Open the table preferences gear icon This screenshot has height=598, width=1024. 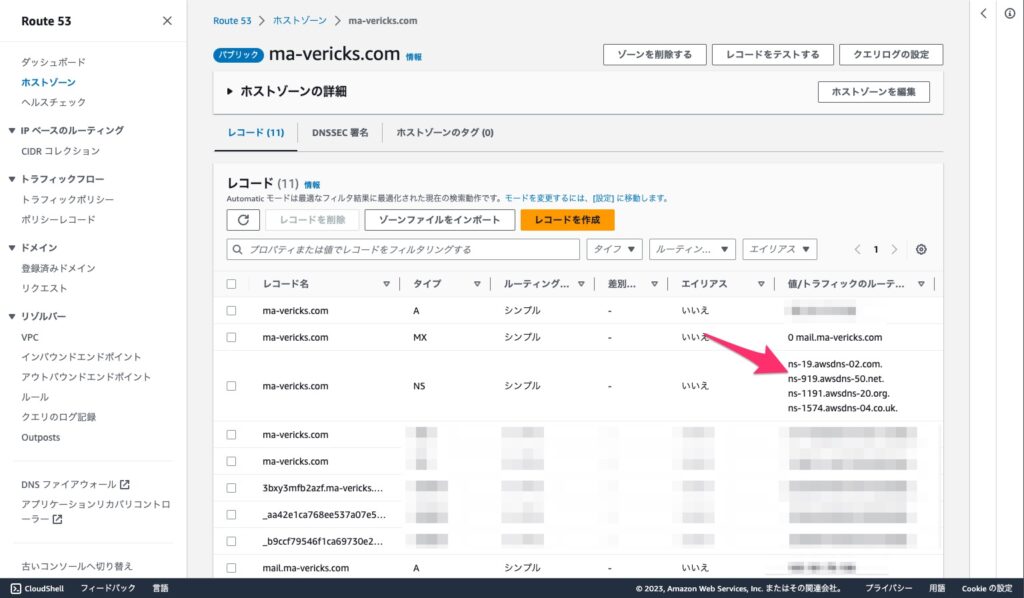pyautogui.click(x=921, y=249)
